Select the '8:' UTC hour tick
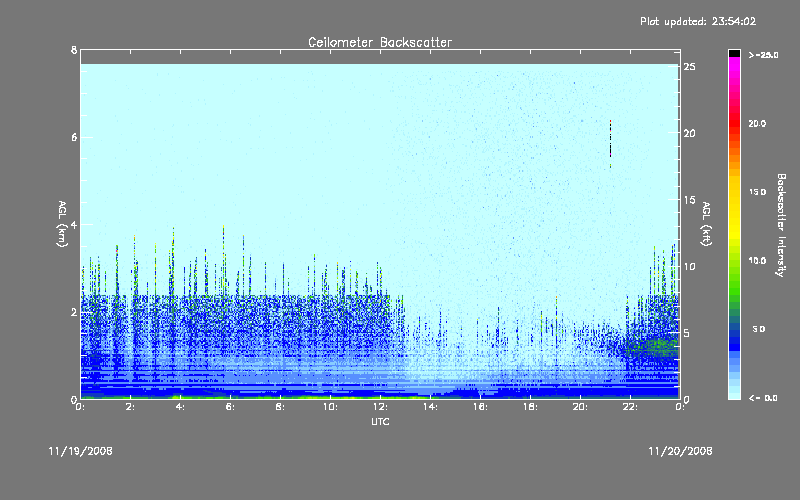This screenshot has height=500, width=800. click(280, 407)
